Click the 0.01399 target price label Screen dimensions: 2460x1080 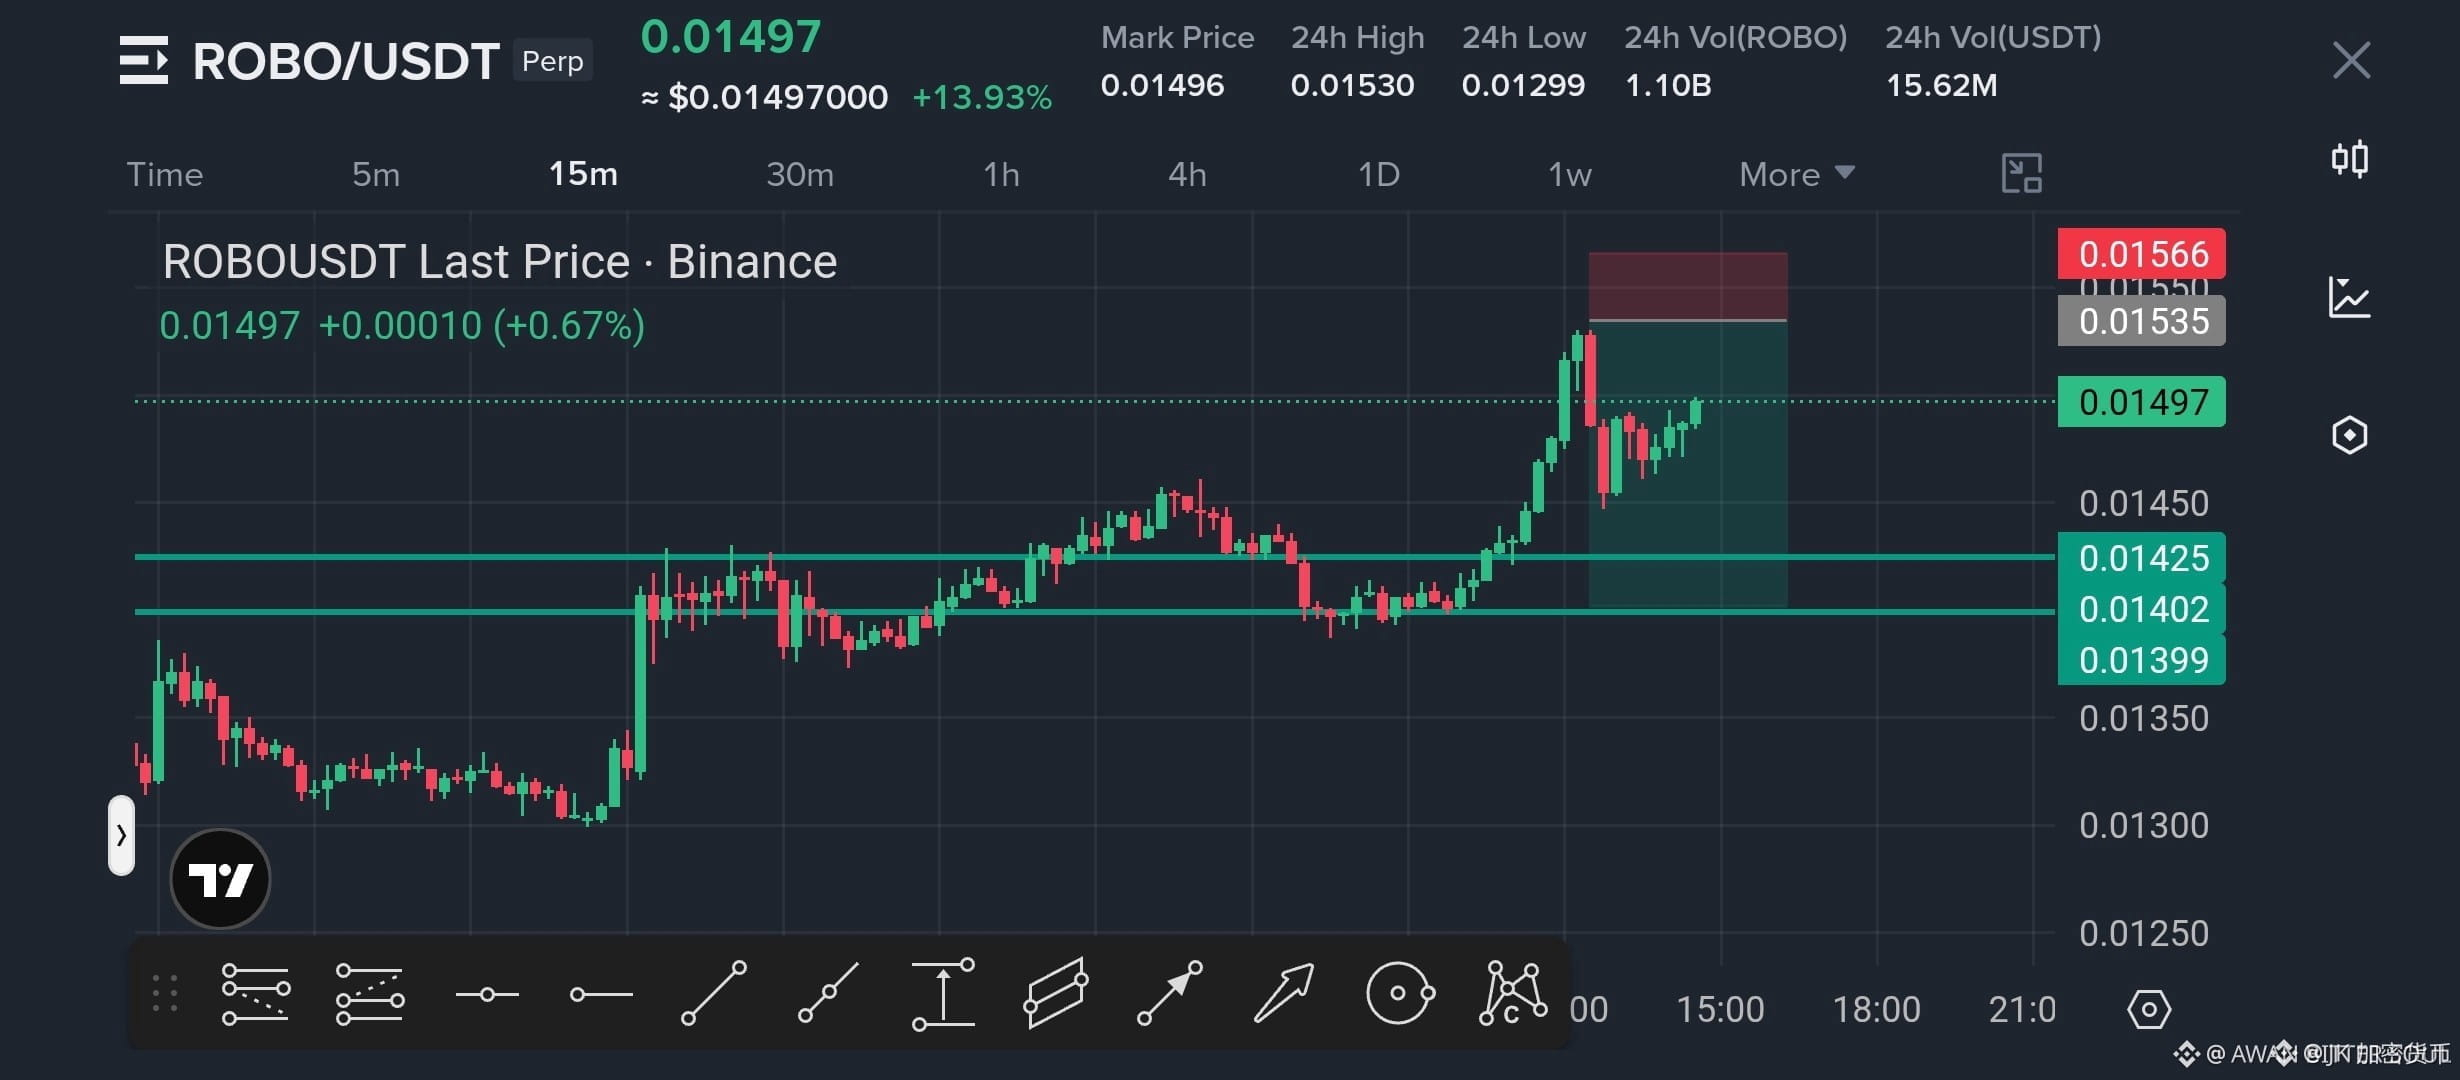point(2142,660)
